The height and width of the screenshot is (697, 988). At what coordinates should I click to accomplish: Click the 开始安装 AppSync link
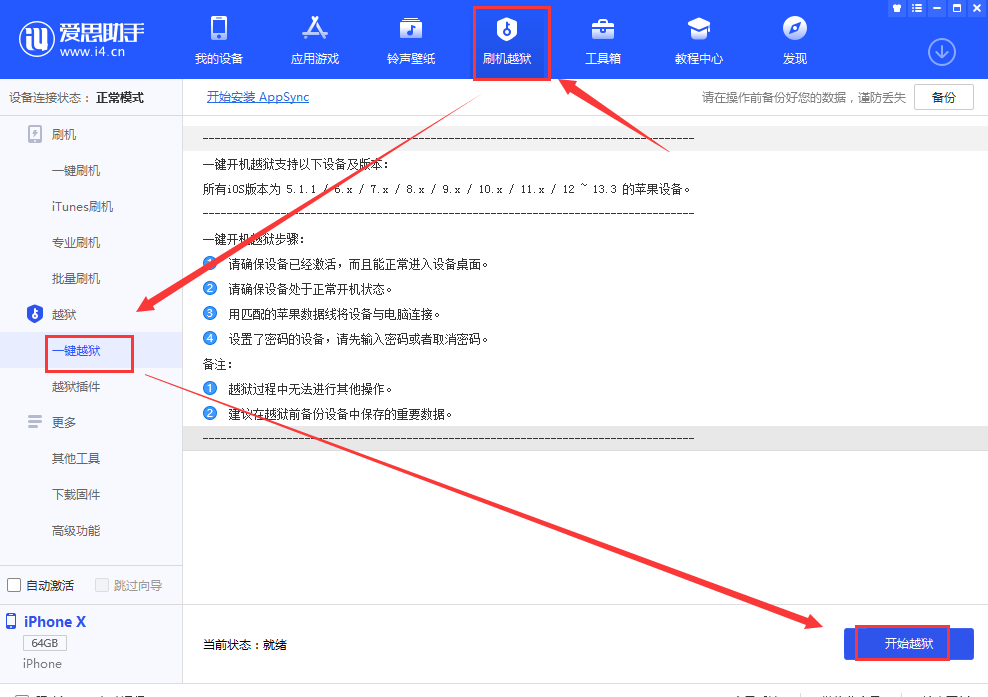coord(258,97)
